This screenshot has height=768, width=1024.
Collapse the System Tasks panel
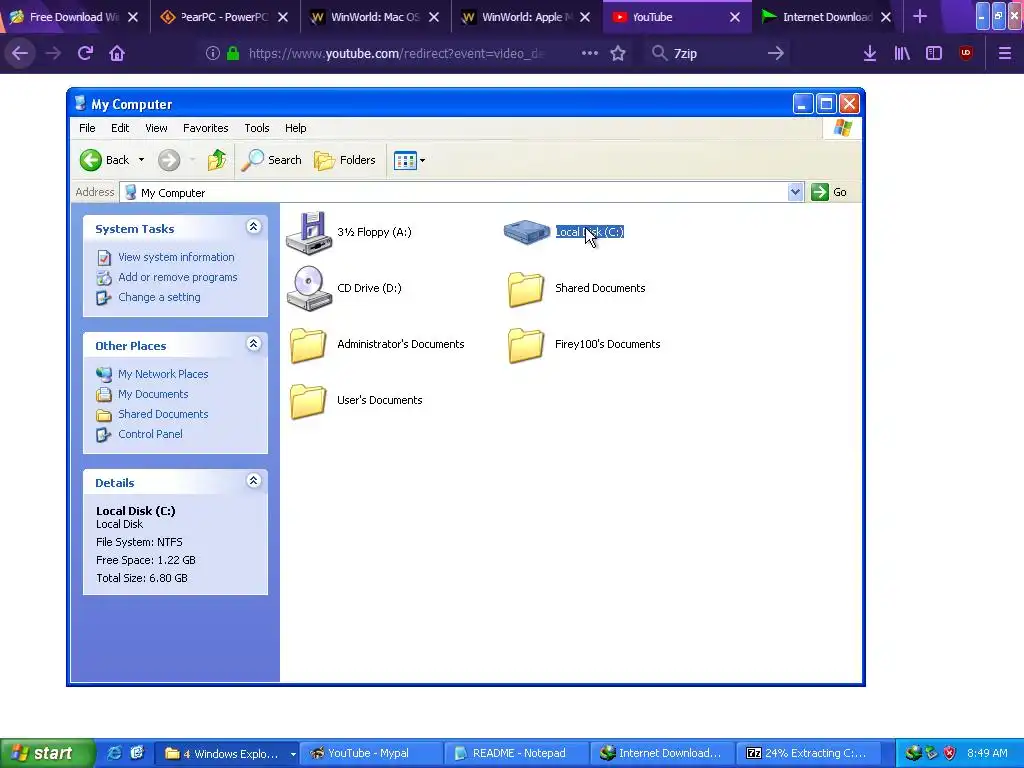[x=253, y=227]
